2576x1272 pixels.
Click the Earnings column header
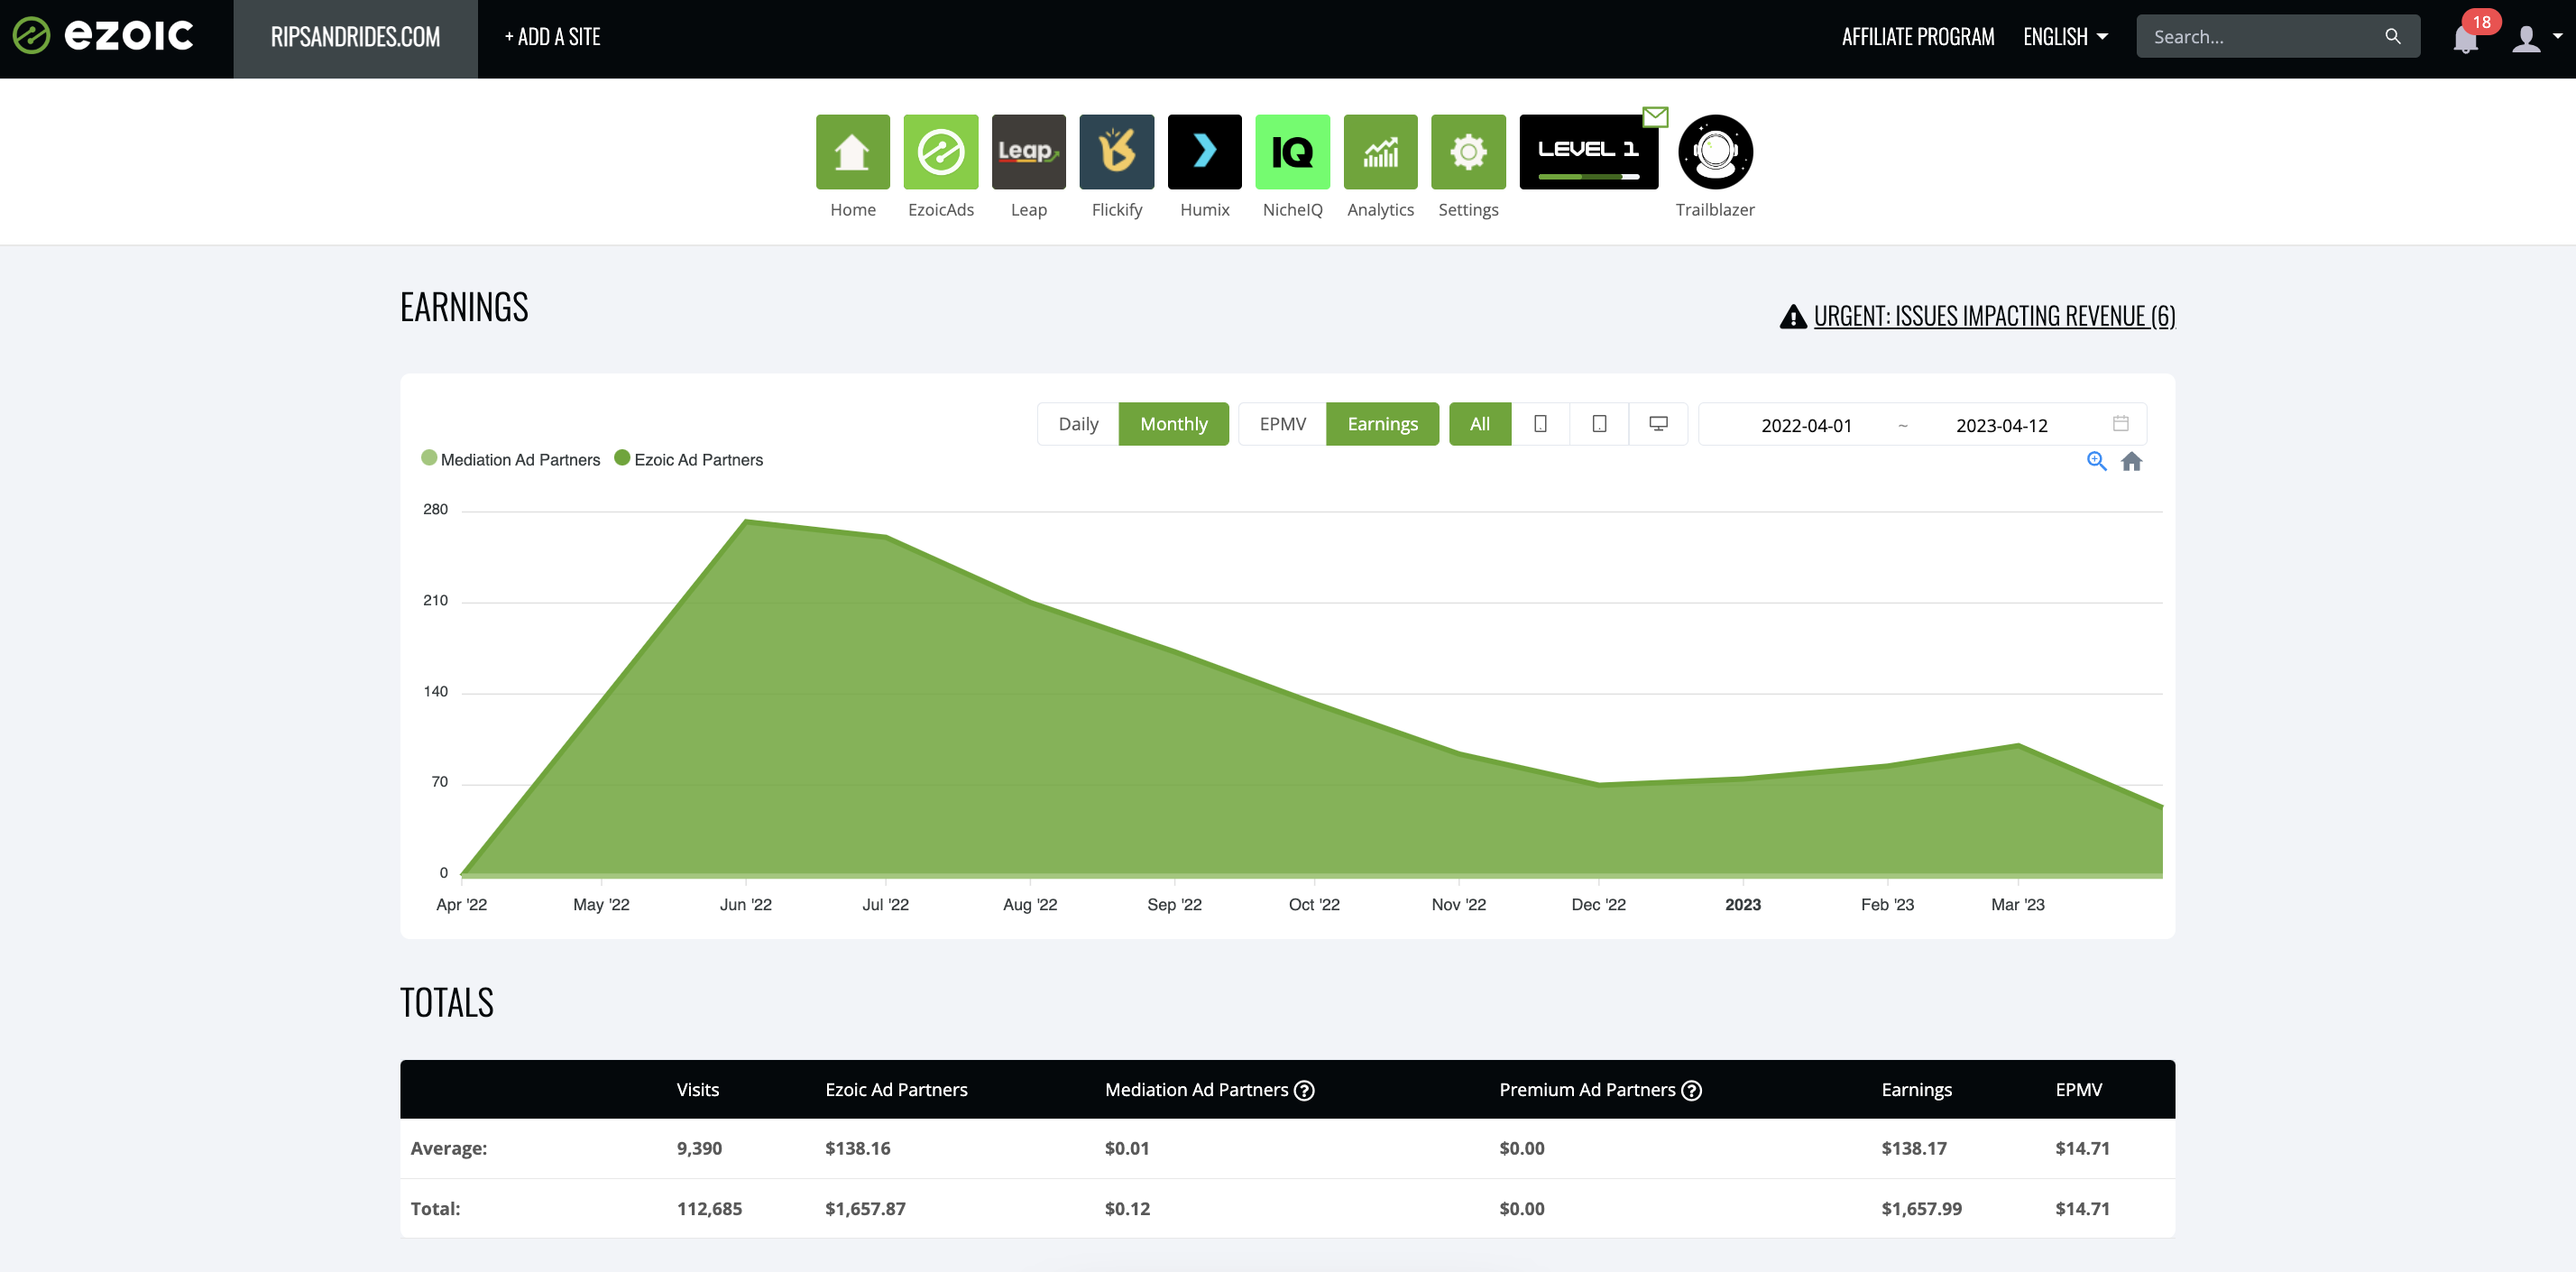tap(1916, 1090)
